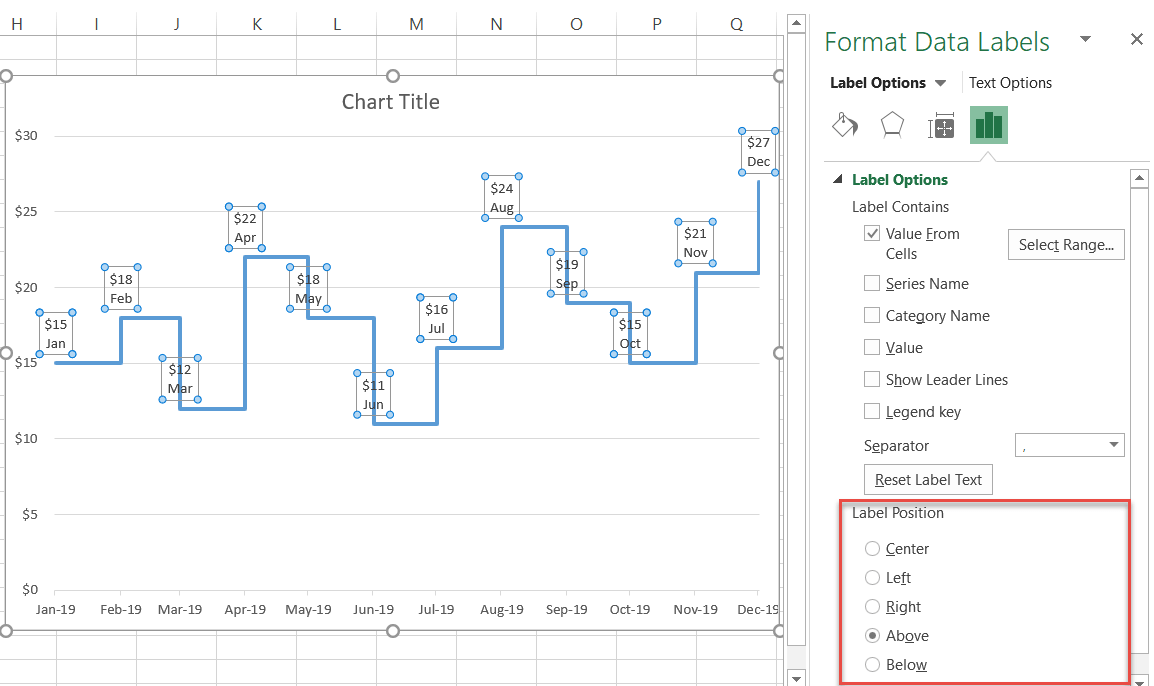Image resolution: width=1154 pixels, height=686 pixels.
Task: Click the Select Range button
Action: pyautogui.click(x=1066, y=244)
